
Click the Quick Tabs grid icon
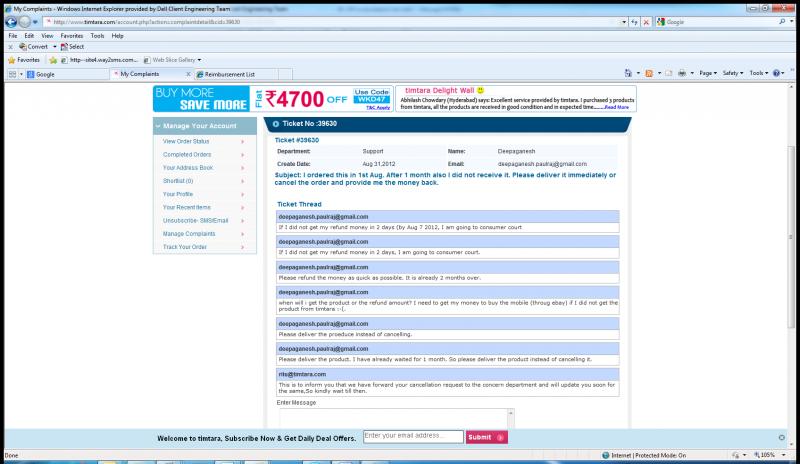(12, 74)
